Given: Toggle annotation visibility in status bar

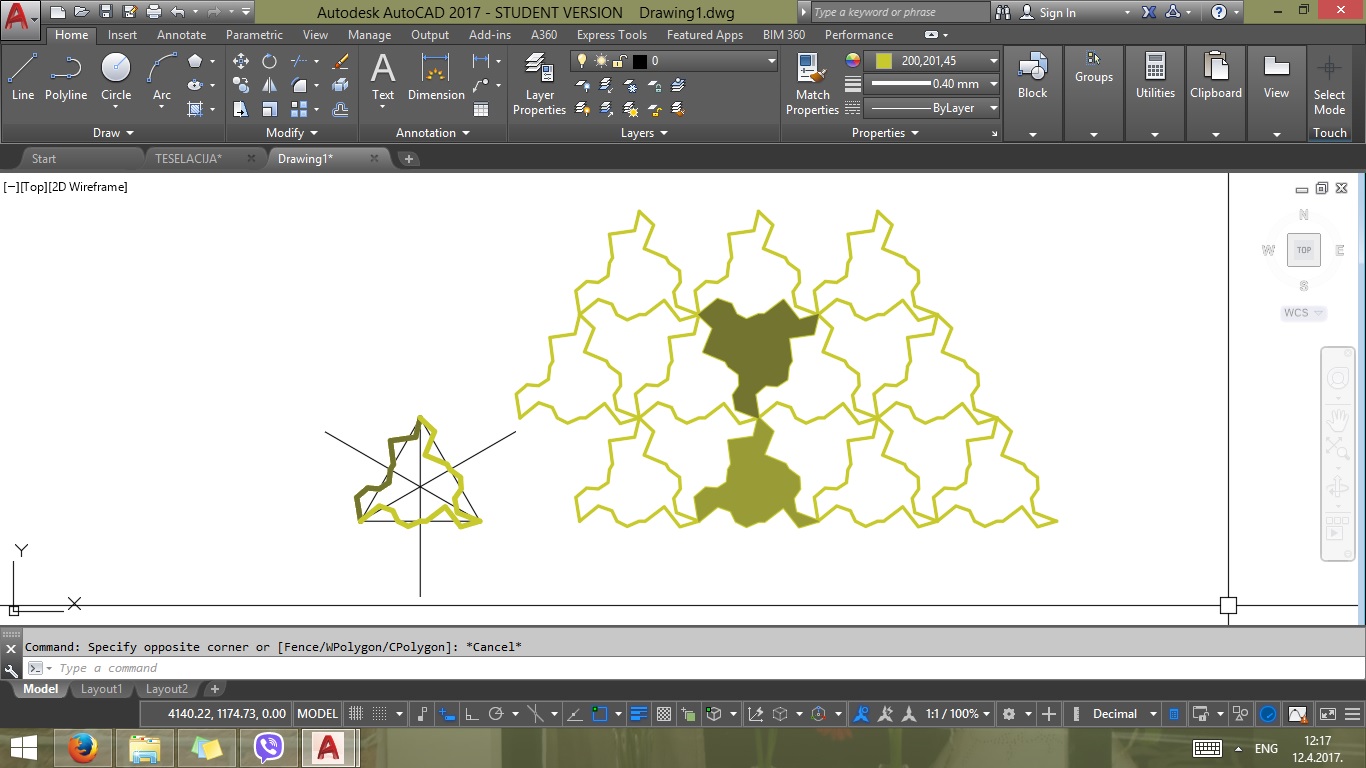Looking at the screenshot, I should 861,714.
